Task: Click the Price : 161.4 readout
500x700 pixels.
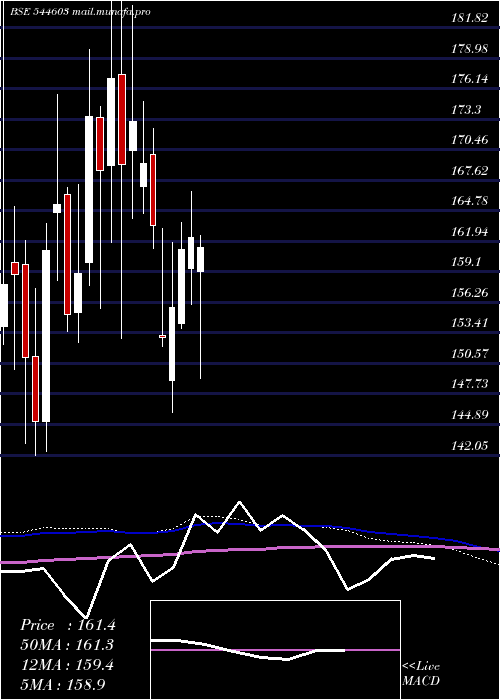Action: click(x=68, y=625)
